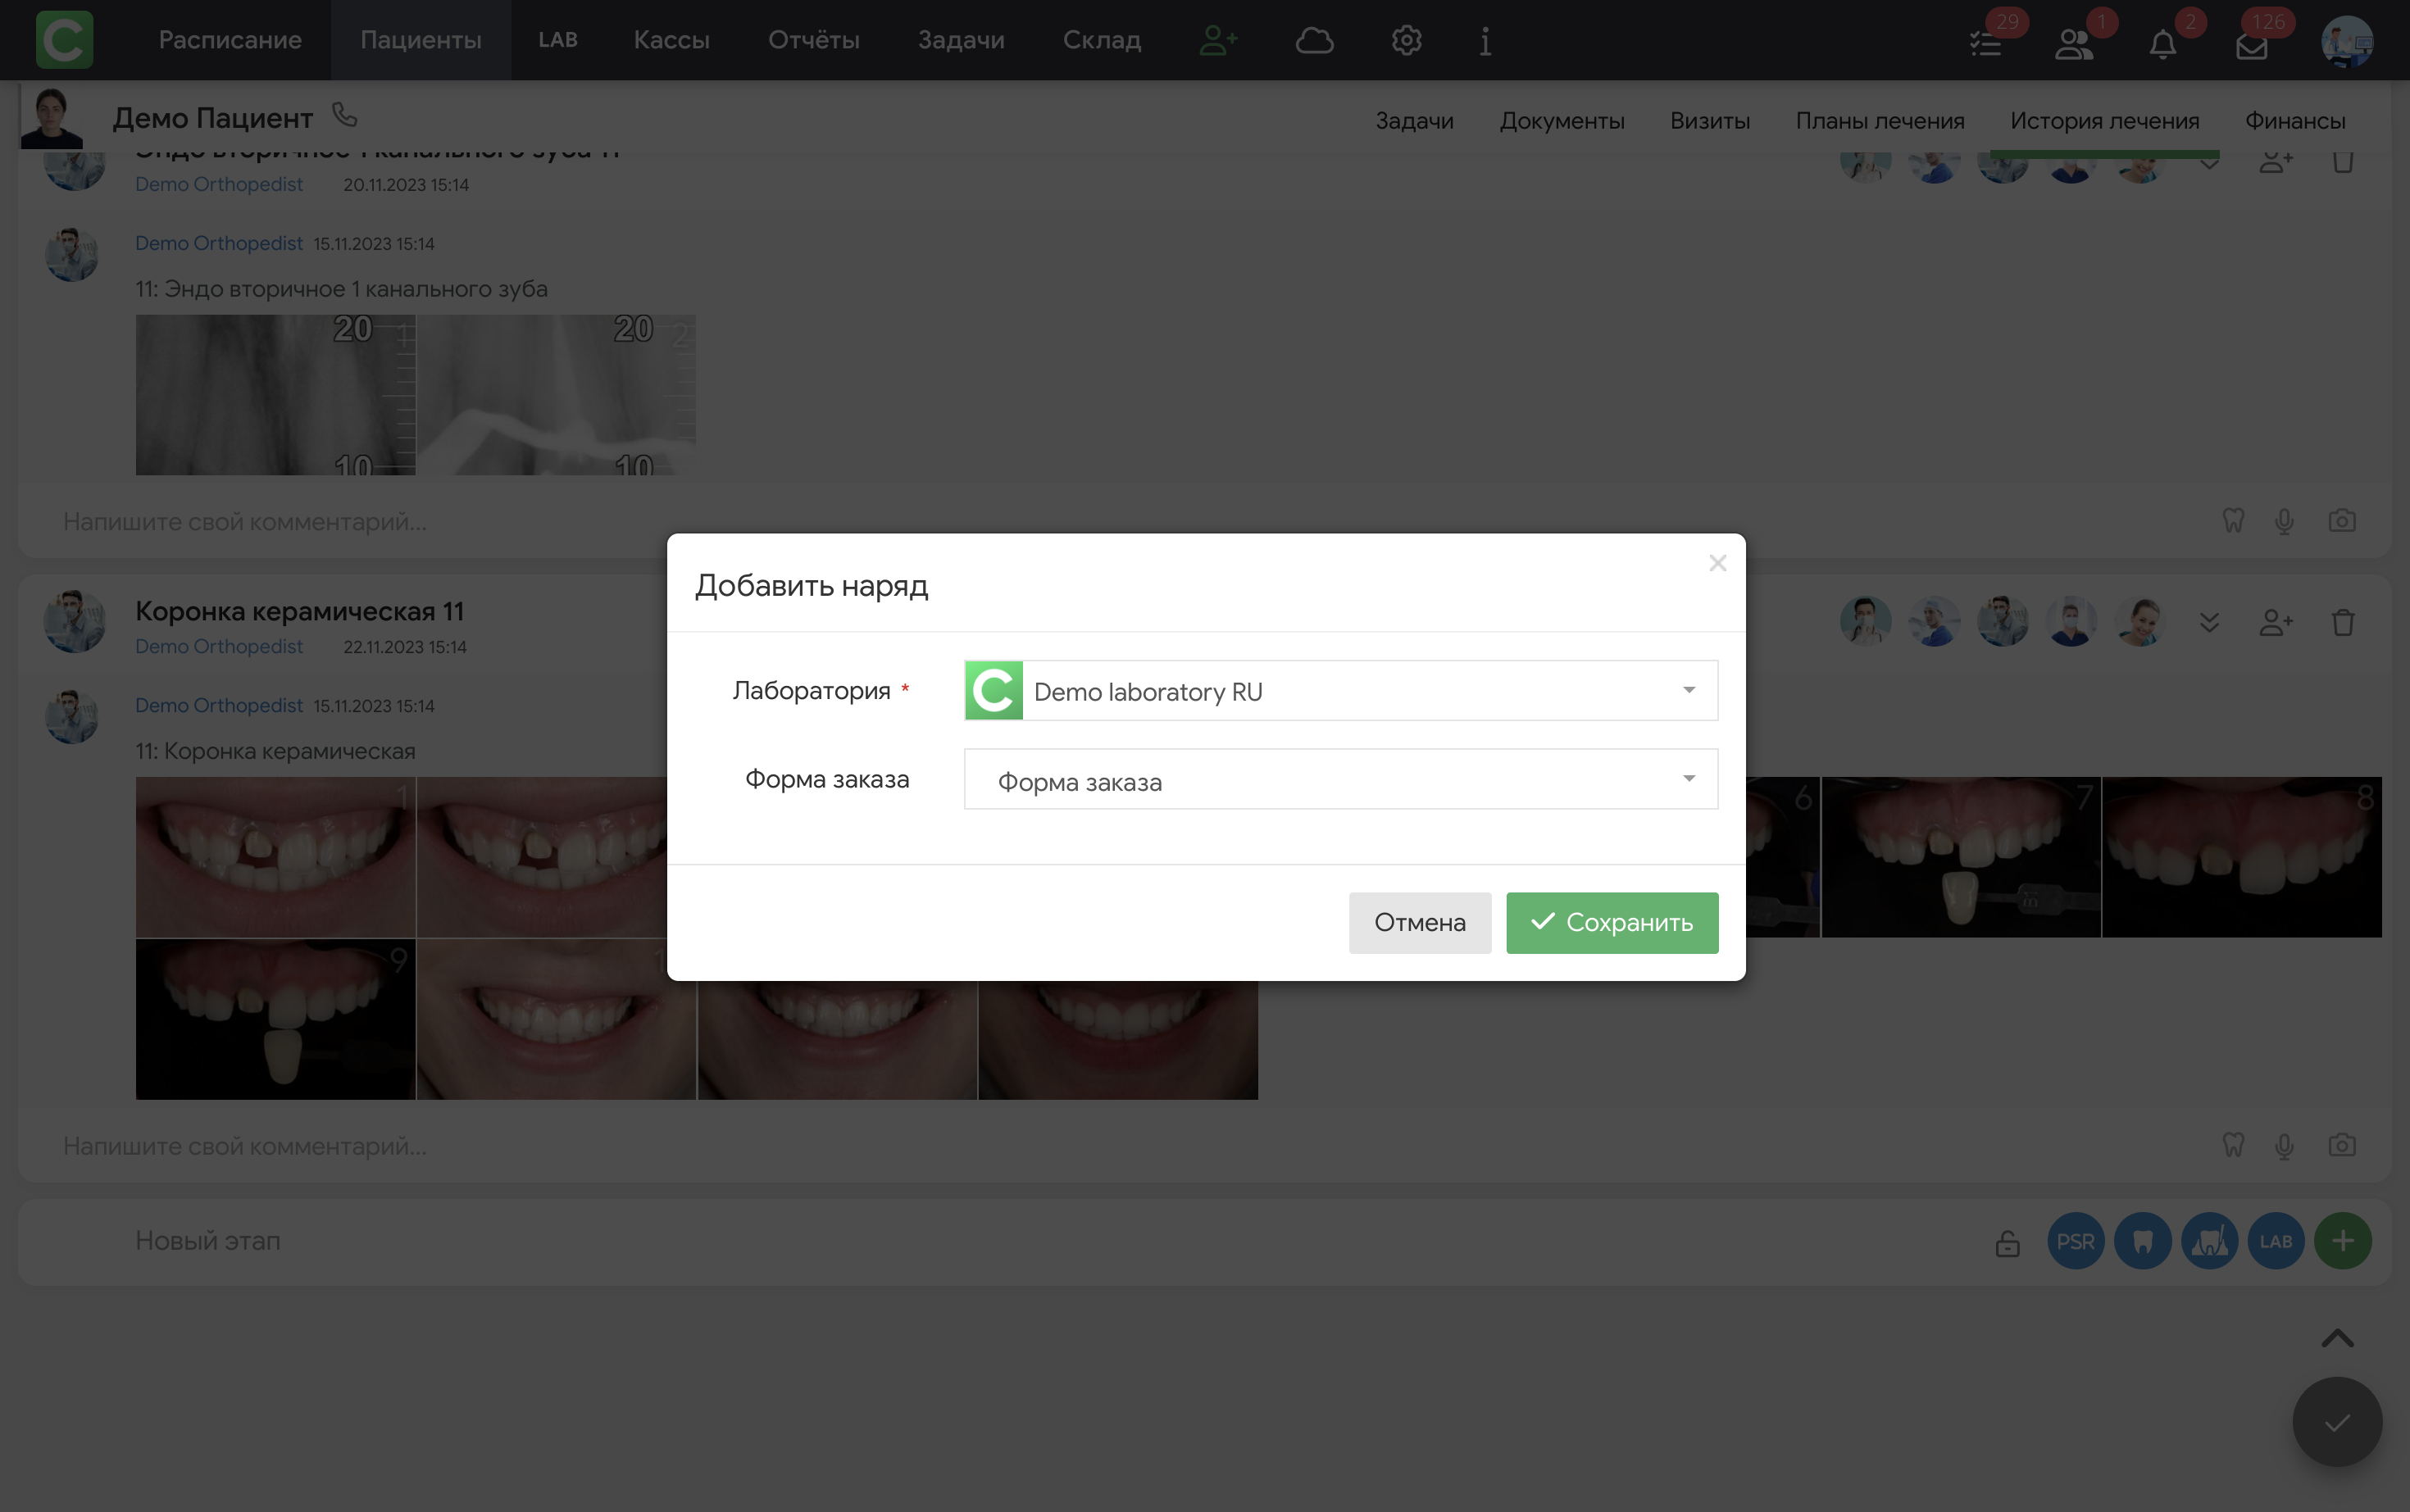Switch to the История лечения tab
Viewport: 2410px width, 1512px height.
click(x=2105, y=121)
